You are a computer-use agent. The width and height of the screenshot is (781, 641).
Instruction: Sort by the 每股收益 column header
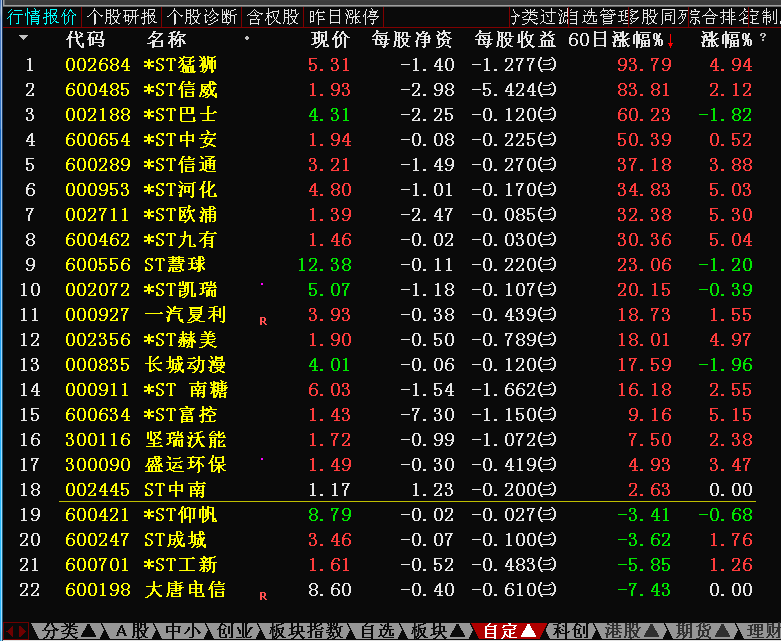[x=515, y=39]
